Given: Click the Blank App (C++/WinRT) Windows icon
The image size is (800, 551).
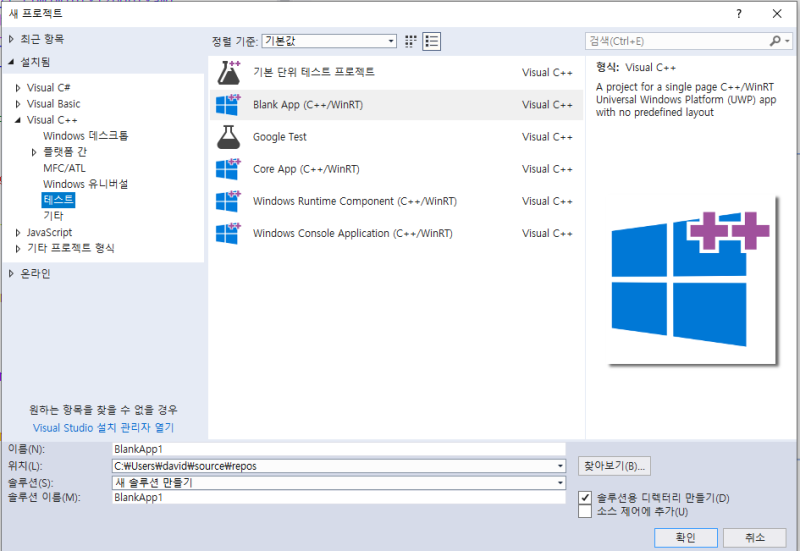Looking at the screenshot, I should click(228, 105).
